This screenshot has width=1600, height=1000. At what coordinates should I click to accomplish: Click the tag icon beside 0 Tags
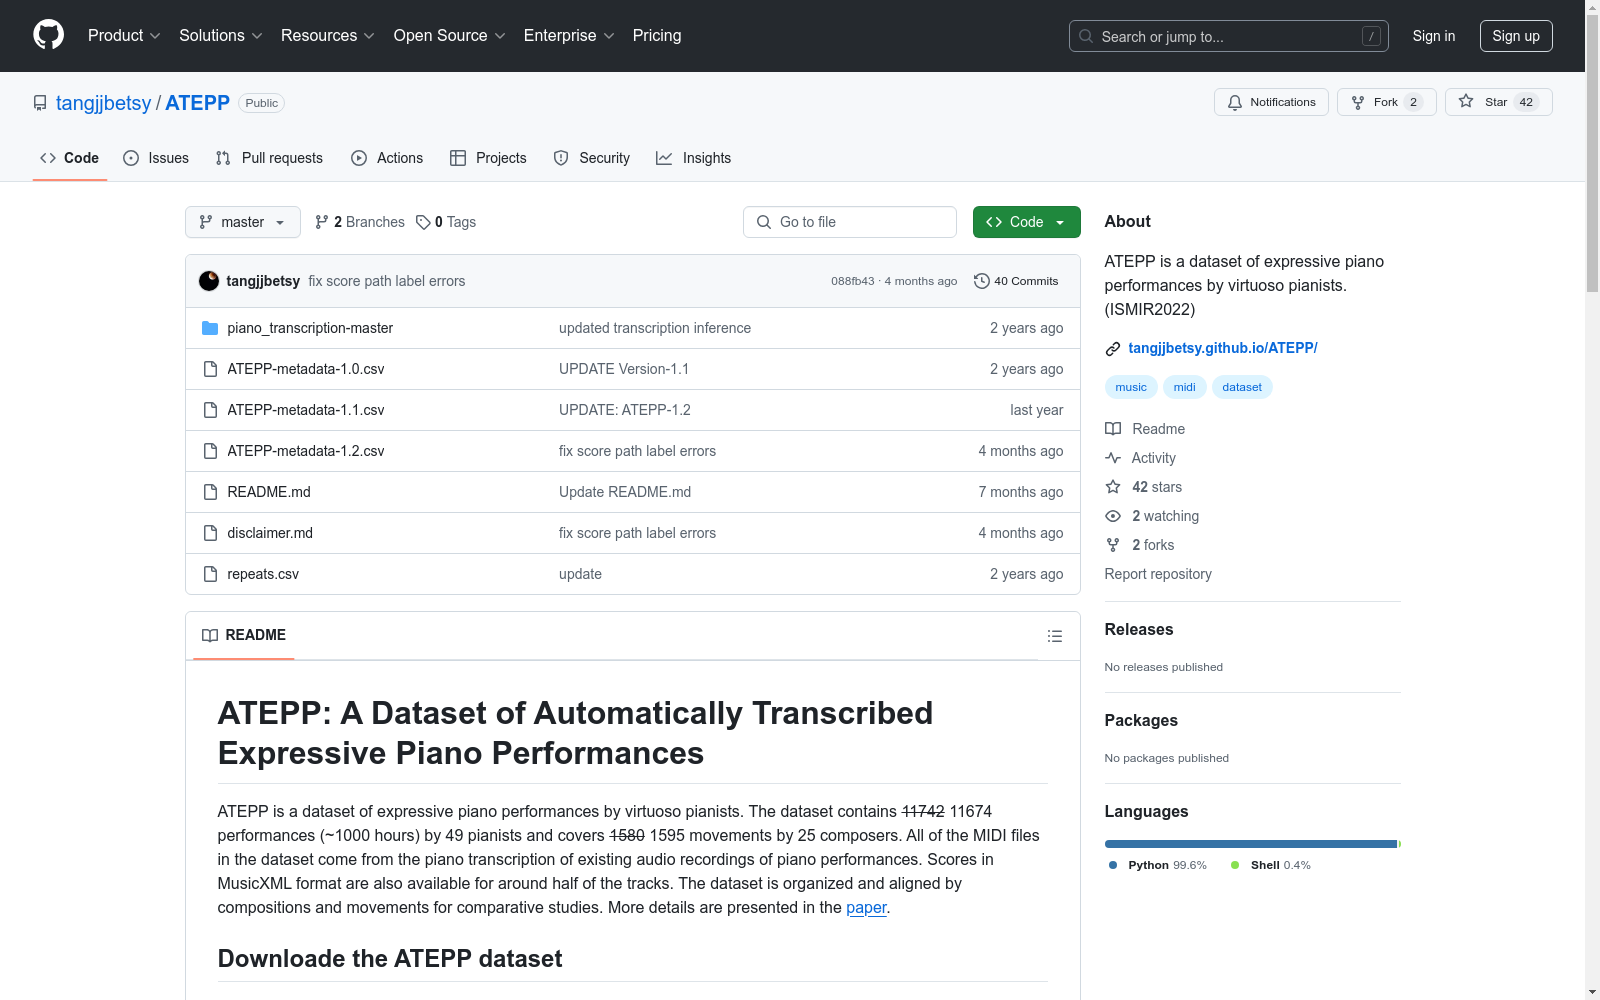(x=423, y=222)
